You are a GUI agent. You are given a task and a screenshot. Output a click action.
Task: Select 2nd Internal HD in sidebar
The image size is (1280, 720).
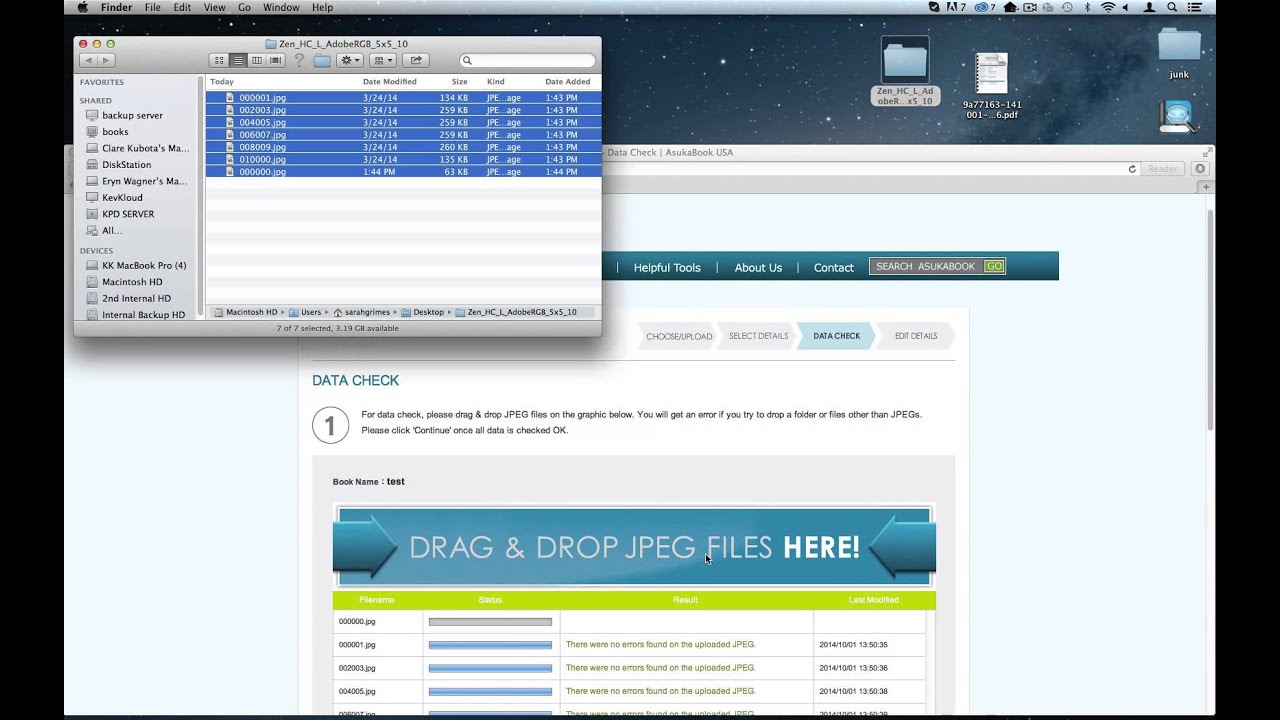[136, 298]
